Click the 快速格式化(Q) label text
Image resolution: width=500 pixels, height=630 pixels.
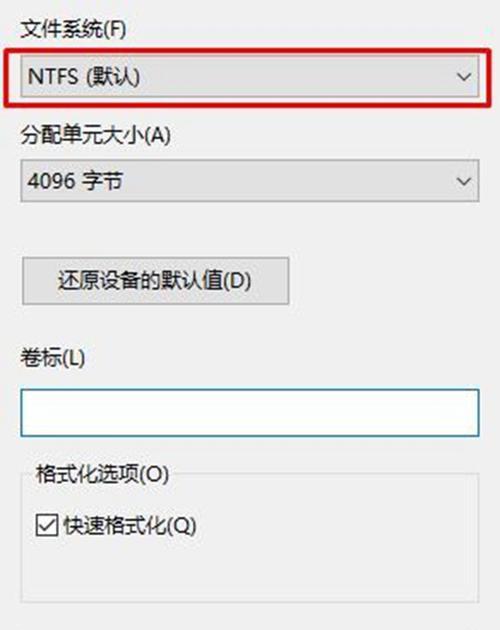130,525
